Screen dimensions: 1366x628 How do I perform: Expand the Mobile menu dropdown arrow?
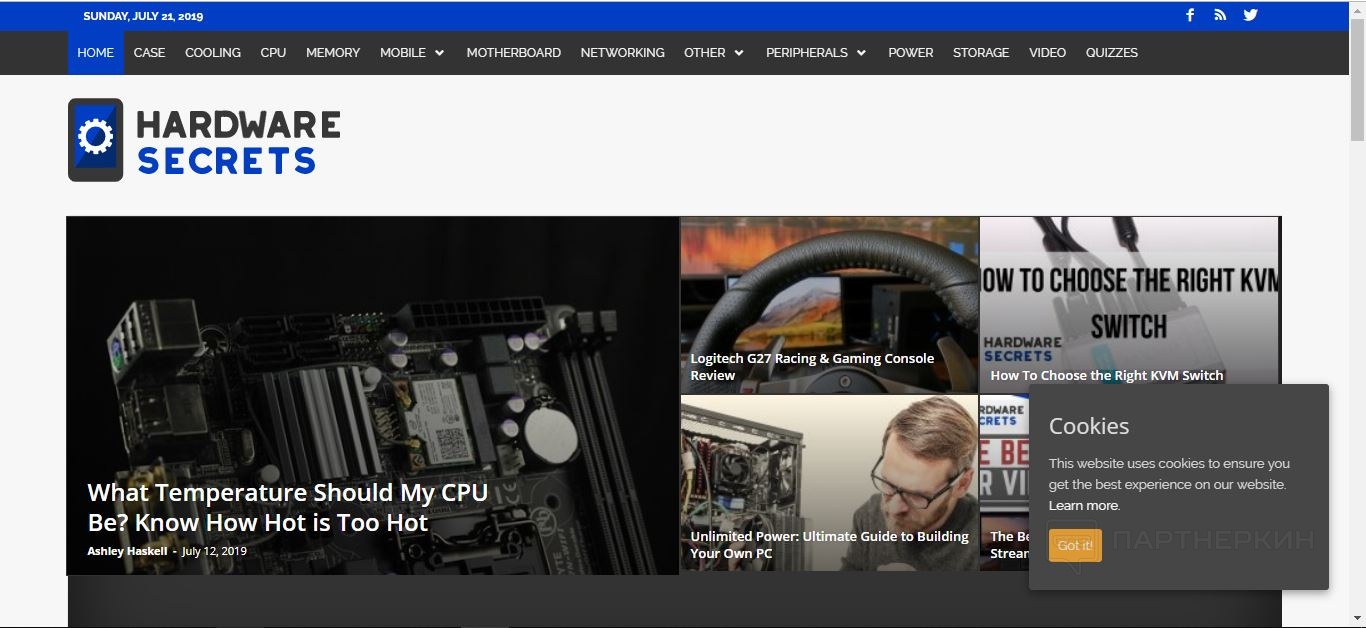click(439, 53)
